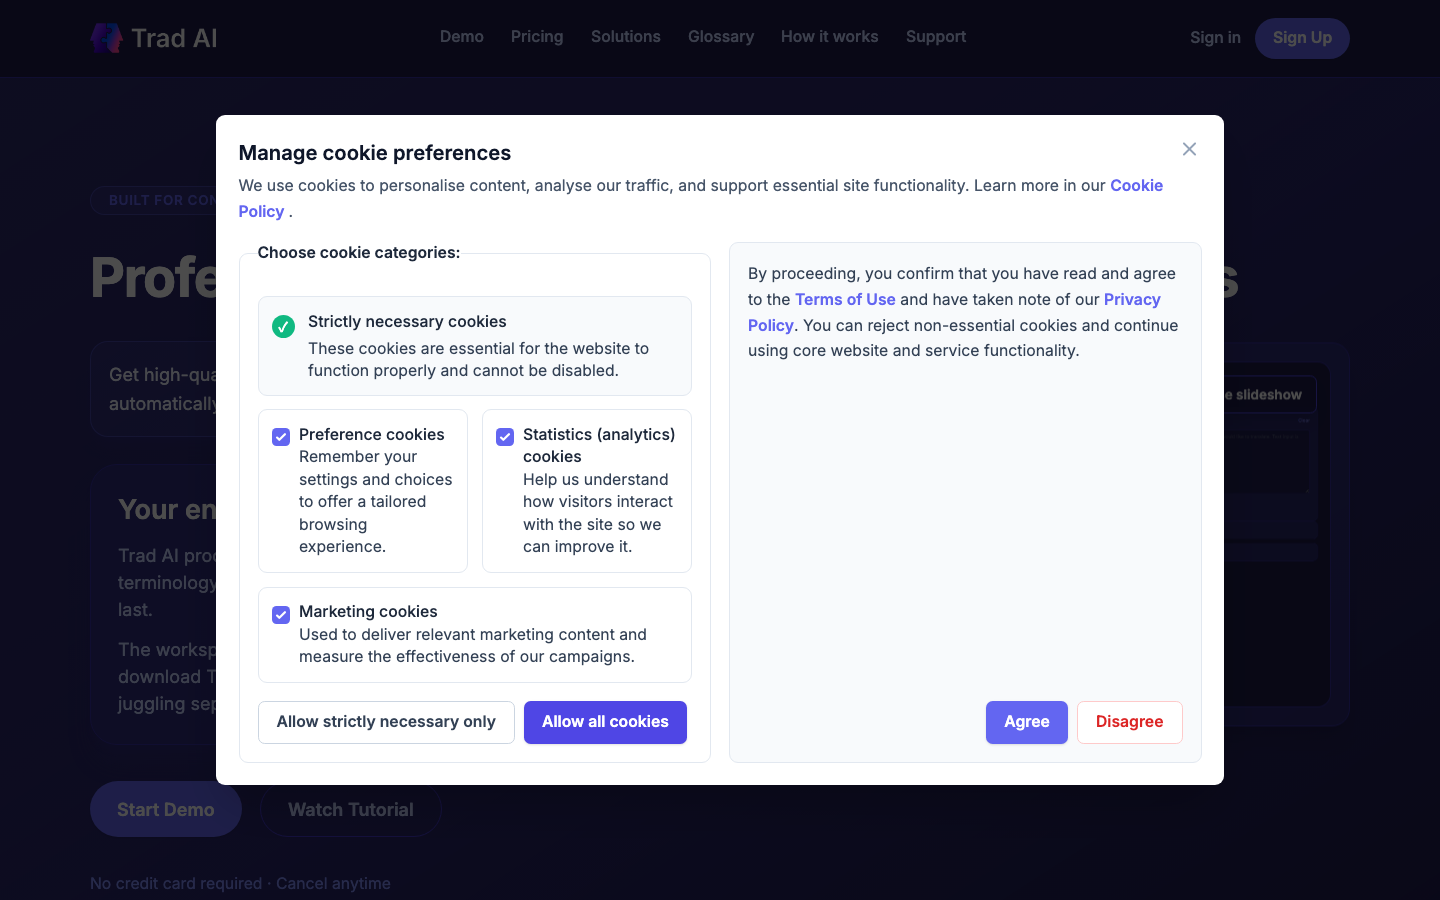Uncheck the Statistics (analytics) cookies checkbox

coord(505,437)
